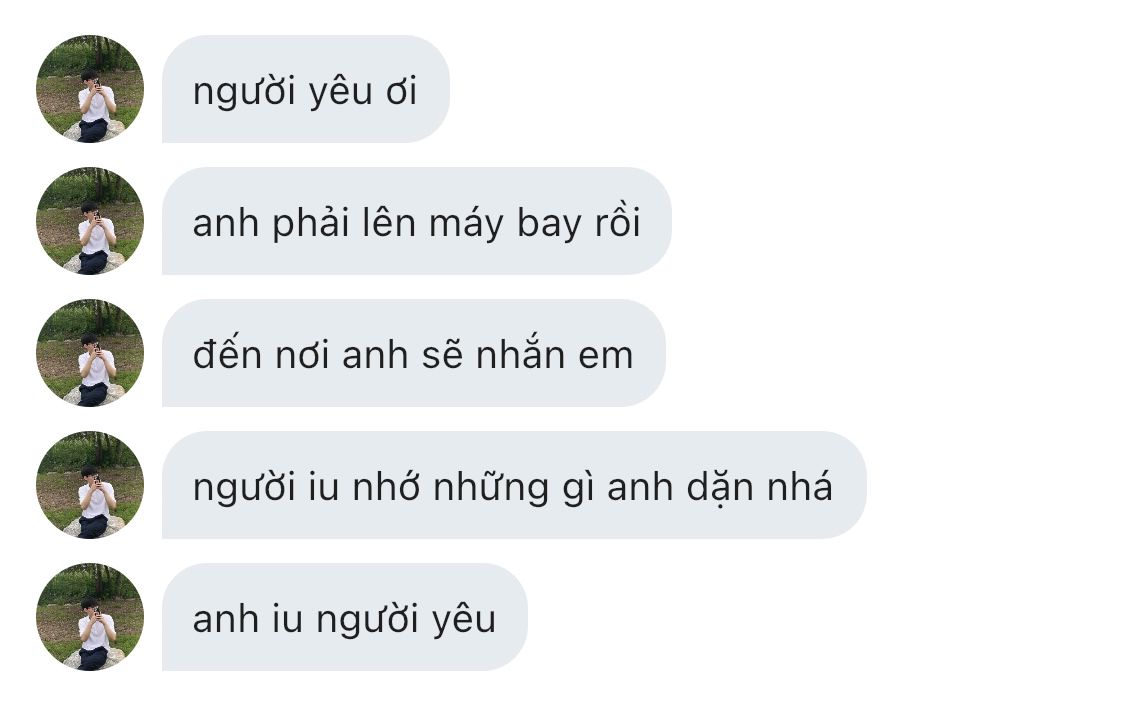Click the word "rồi" ending second message
Image resolution: width=1125 pixels, height=706 pixels.
tap(618, 222)
